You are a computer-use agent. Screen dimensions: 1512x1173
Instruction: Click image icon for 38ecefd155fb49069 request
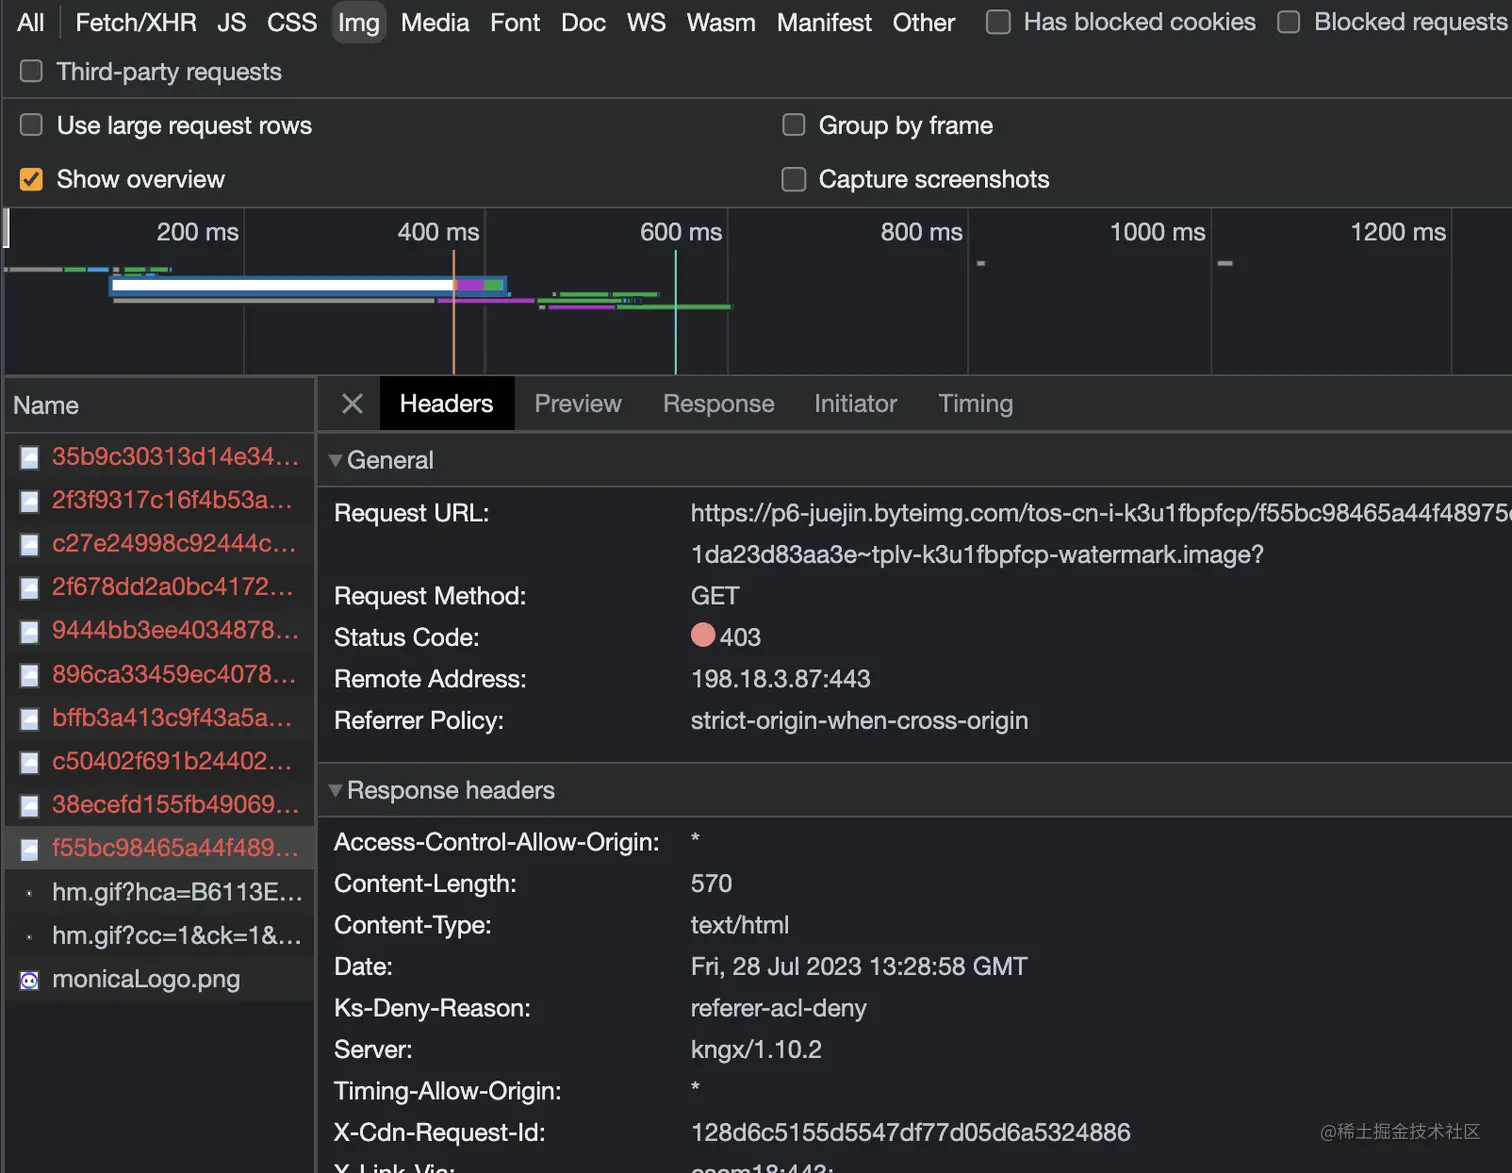30,806
